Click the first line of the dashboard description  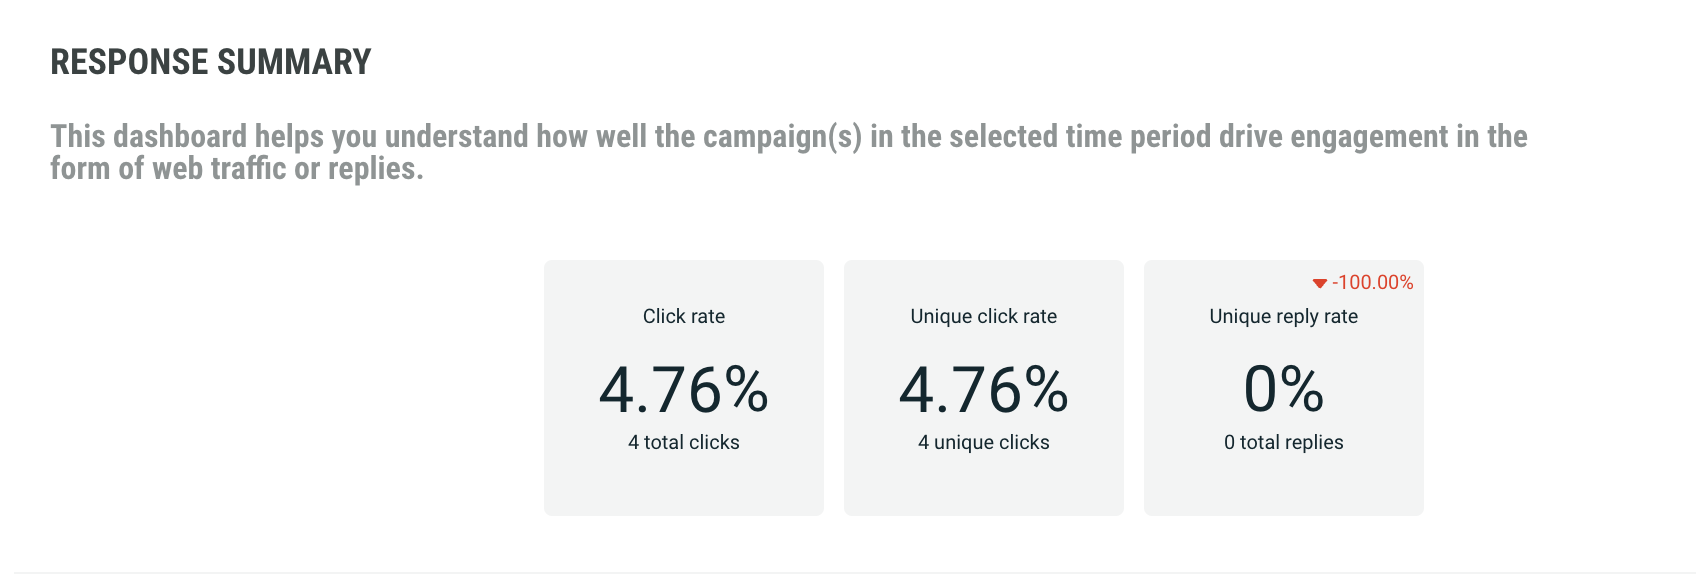788,137
